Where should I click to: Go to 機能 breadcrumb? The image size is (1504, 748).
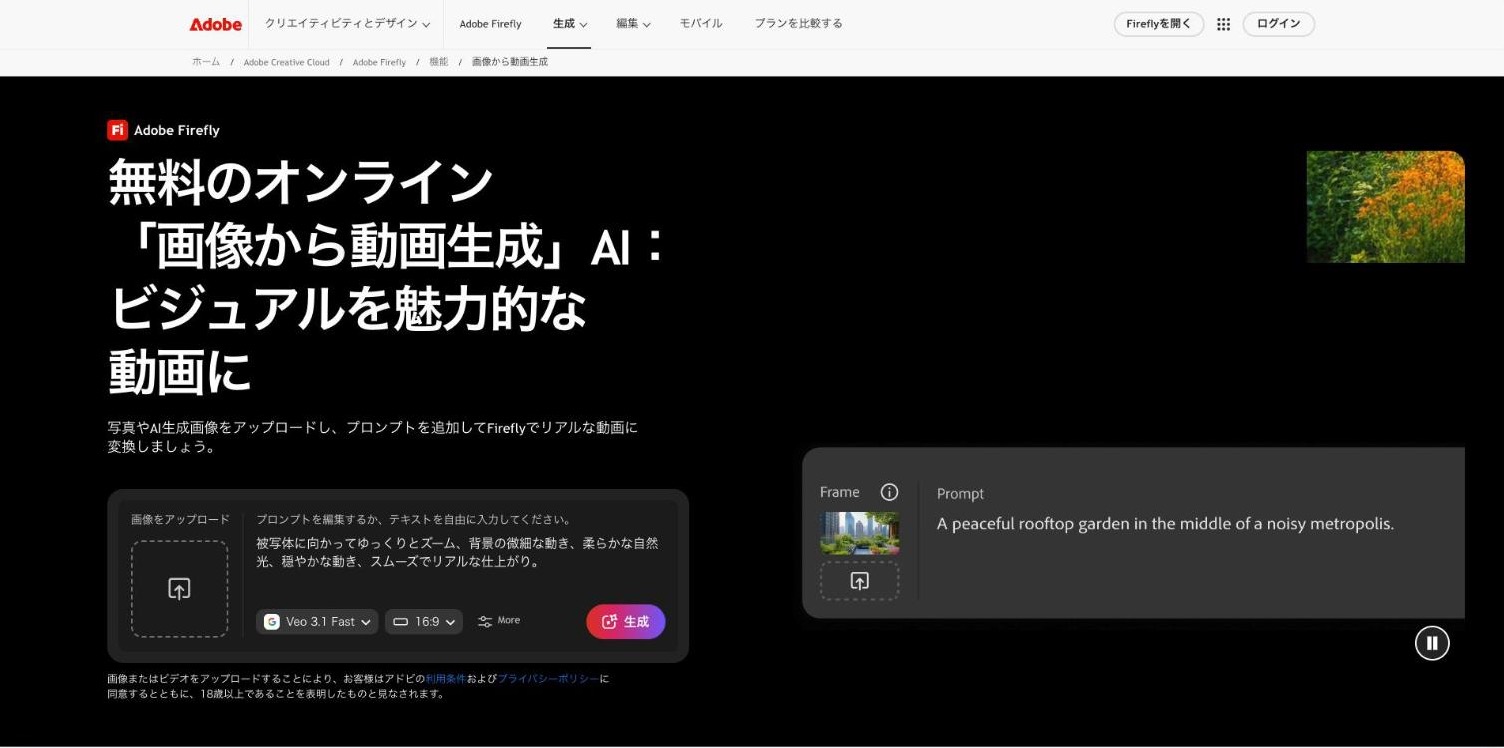coord(439,62)
